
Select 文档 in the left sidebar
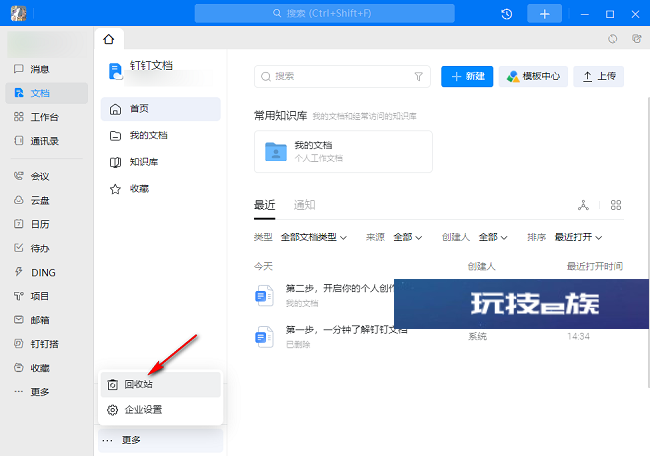[x=46, y=93]
